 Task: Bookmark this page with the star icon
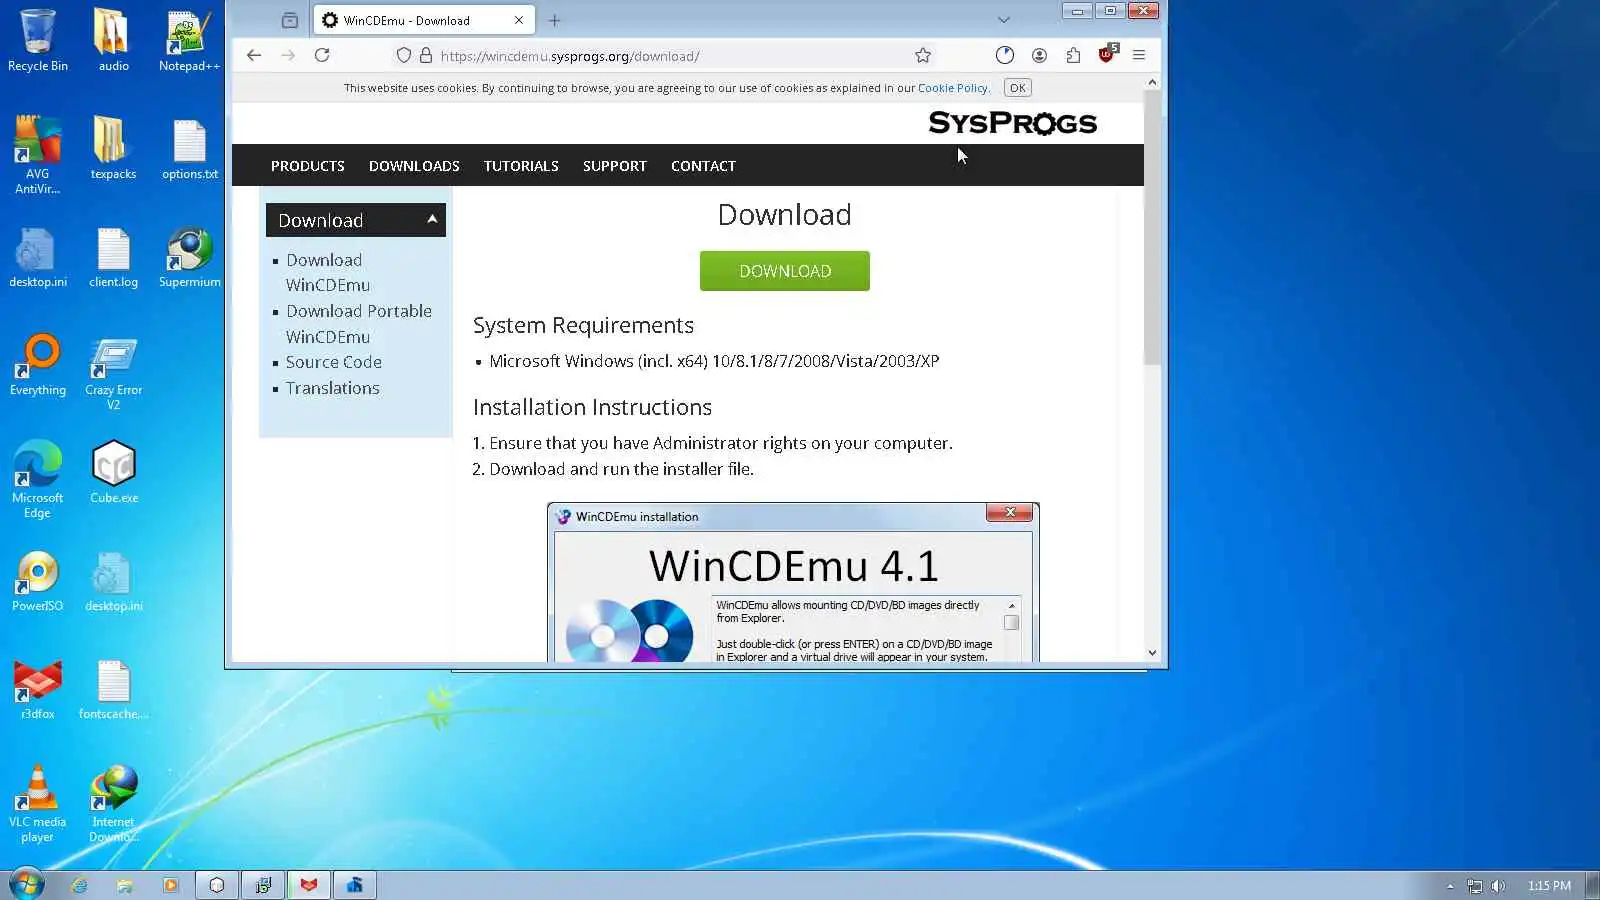[923, 56]
